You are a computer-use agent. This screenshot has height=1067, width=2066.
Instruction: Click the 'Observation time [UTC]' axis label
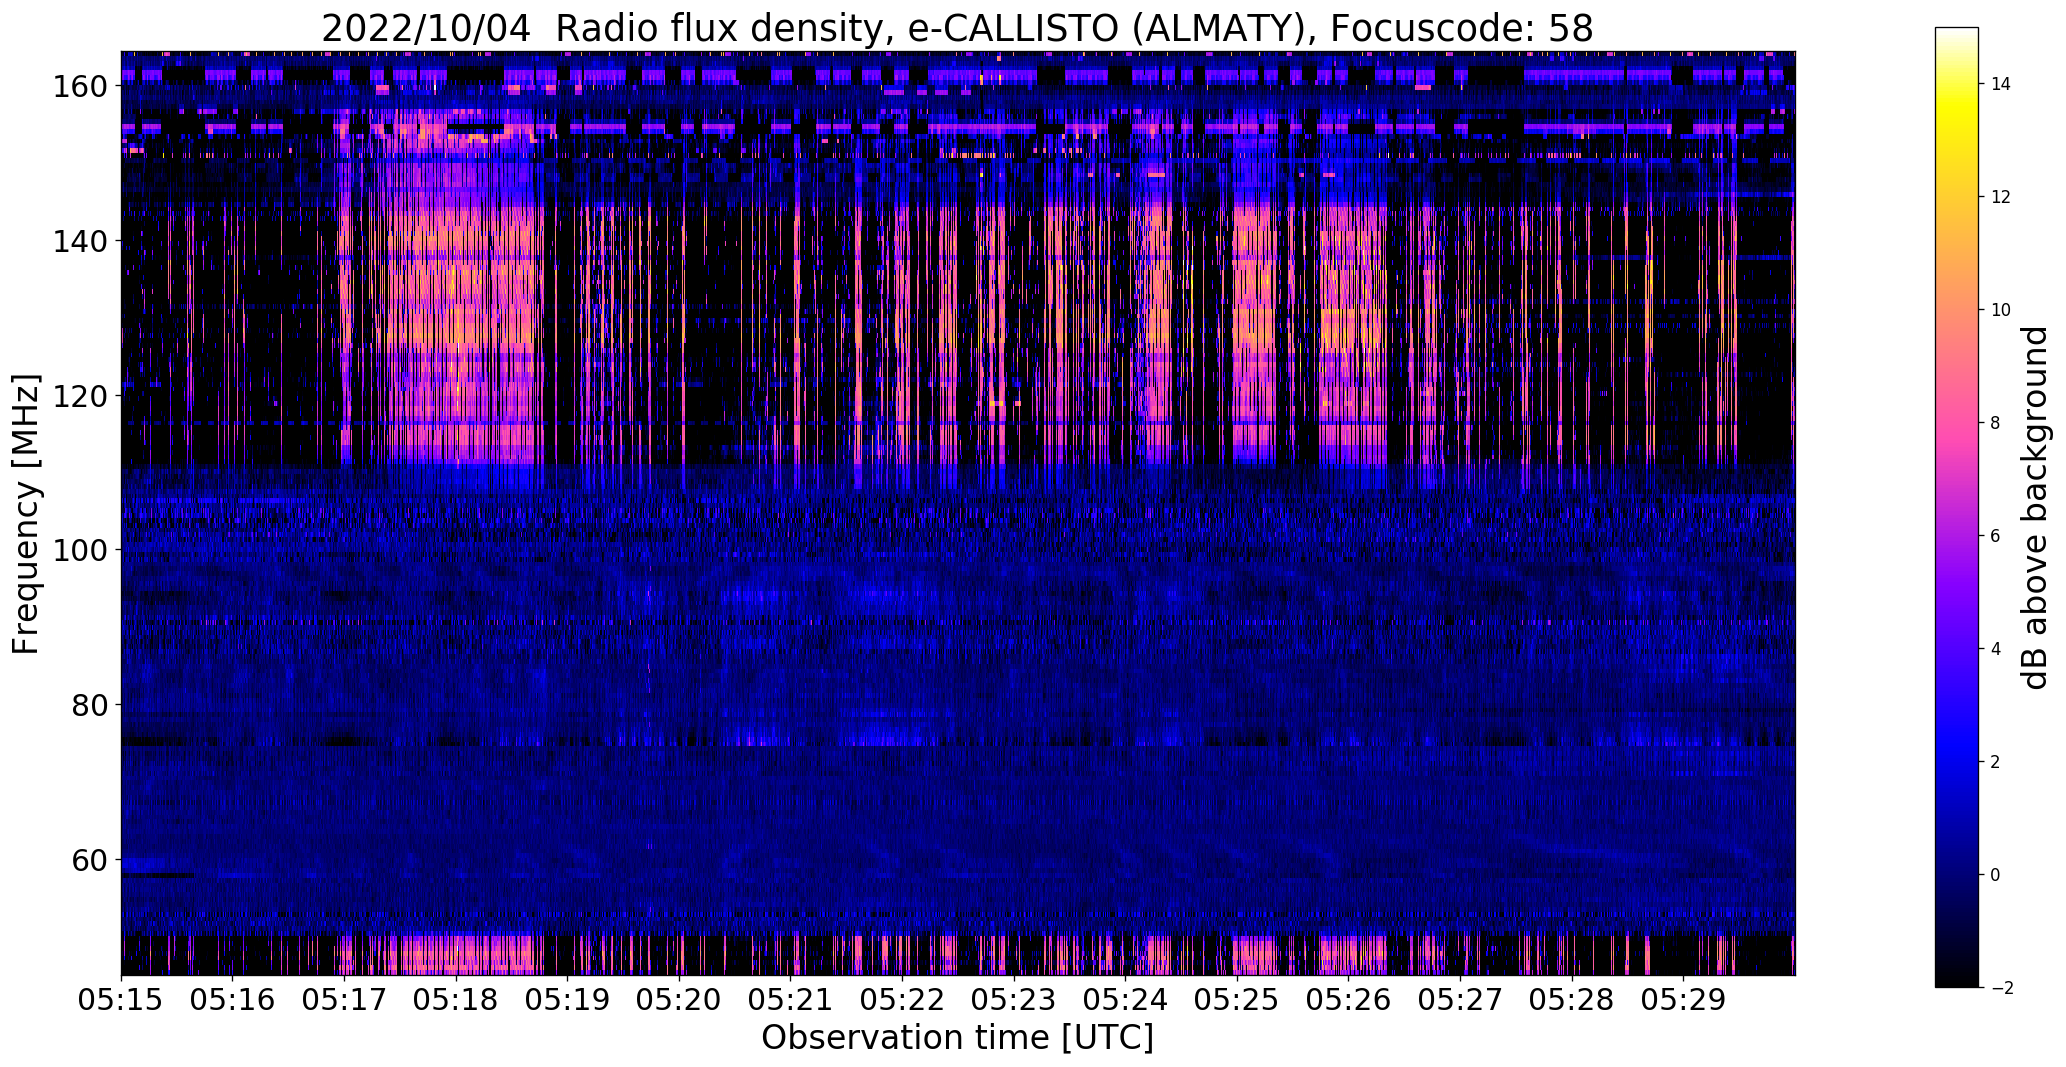pos(957,1037)
